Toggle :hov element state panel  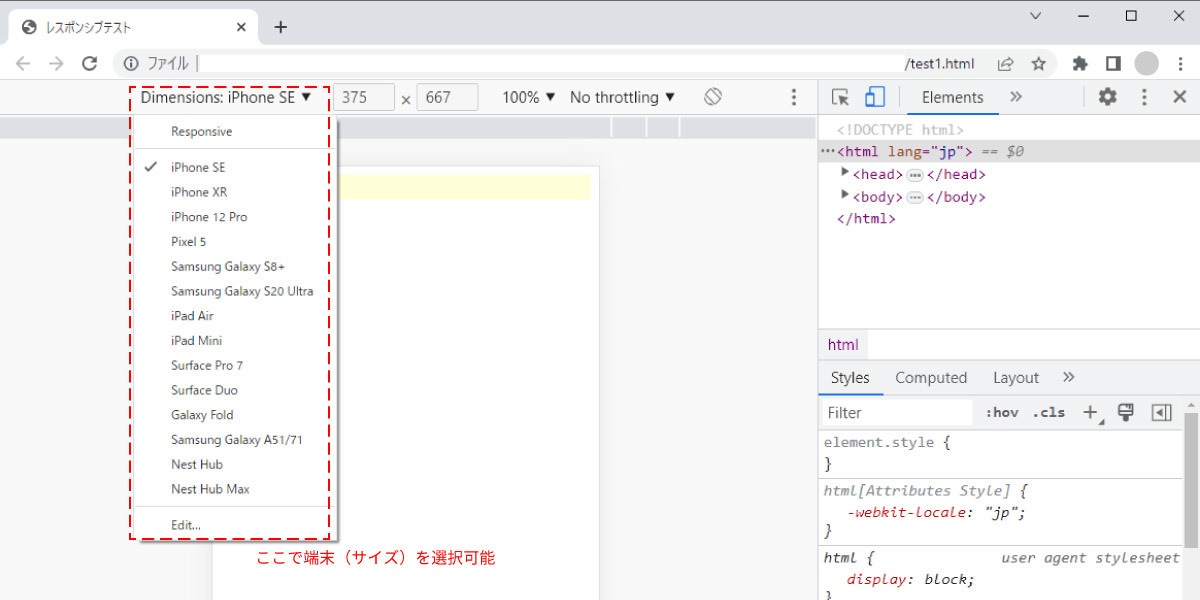click(x=1002, y=412)
